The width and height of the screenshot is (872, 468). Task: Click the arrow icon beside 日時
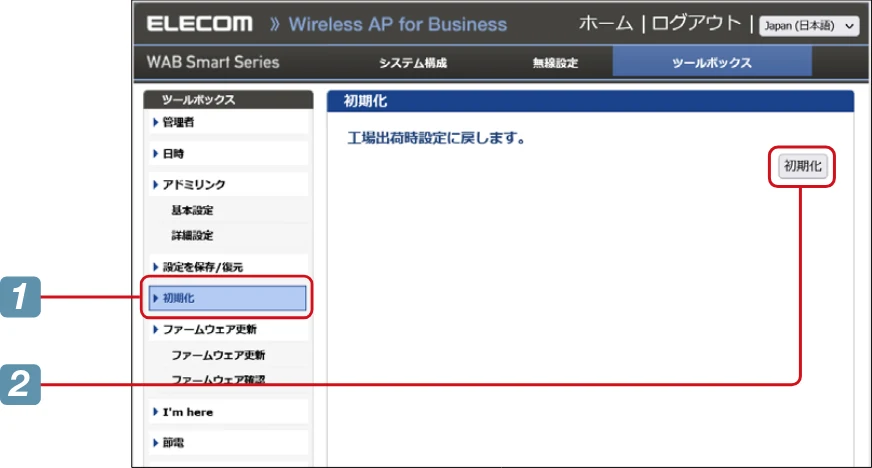pos(156,153)
